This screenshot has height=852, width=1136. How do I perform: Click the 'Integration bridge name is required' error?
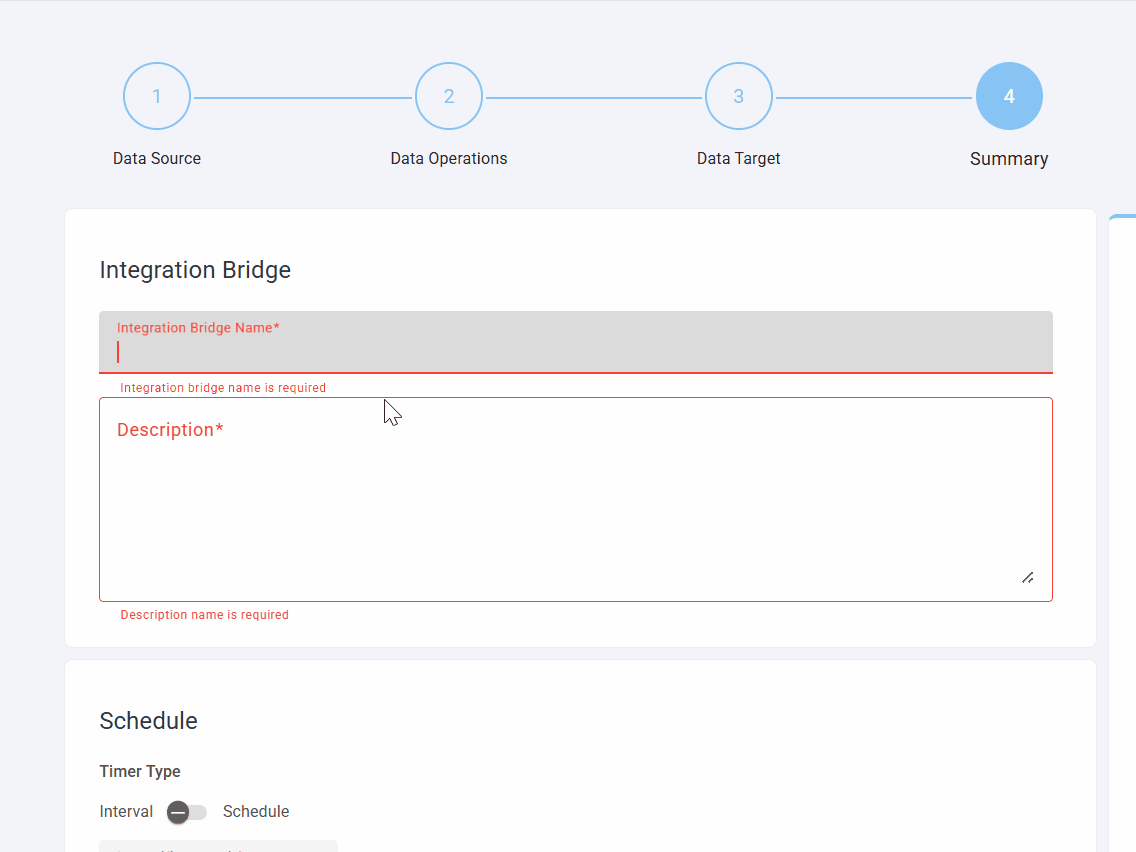click(223, 388)
